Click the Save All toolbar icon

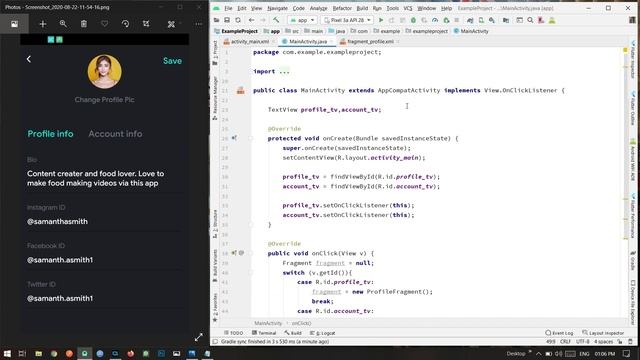(x=227, y=20)
